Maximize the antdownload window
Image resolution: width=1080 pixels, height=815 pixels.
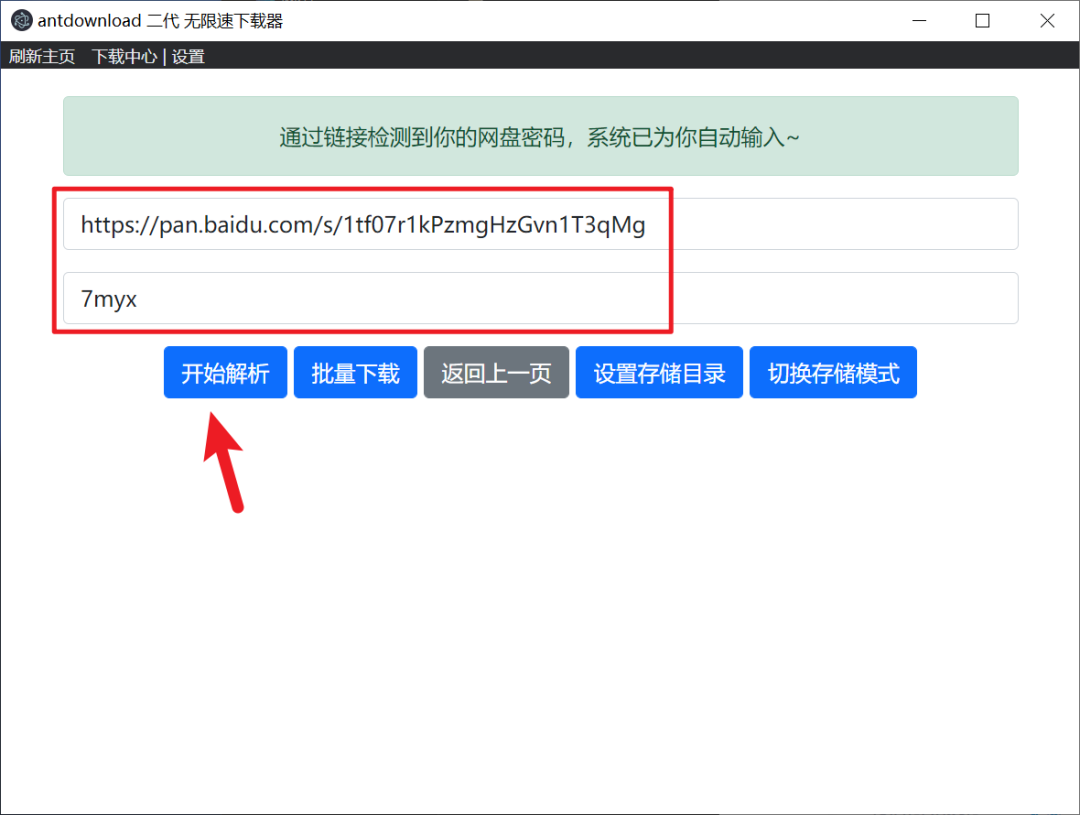[x=982, y=21]
